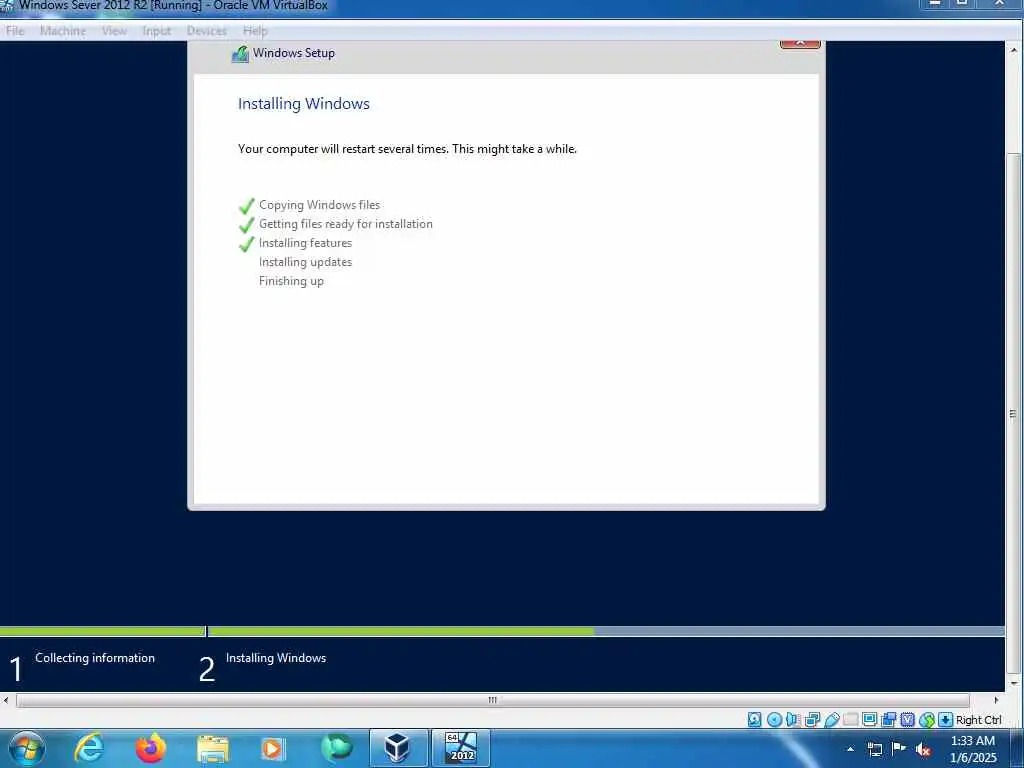This screenshot has height=768, width=1024.
Task: Launch Internet Explorer from the taskbar
Action: tap(89, 748)
